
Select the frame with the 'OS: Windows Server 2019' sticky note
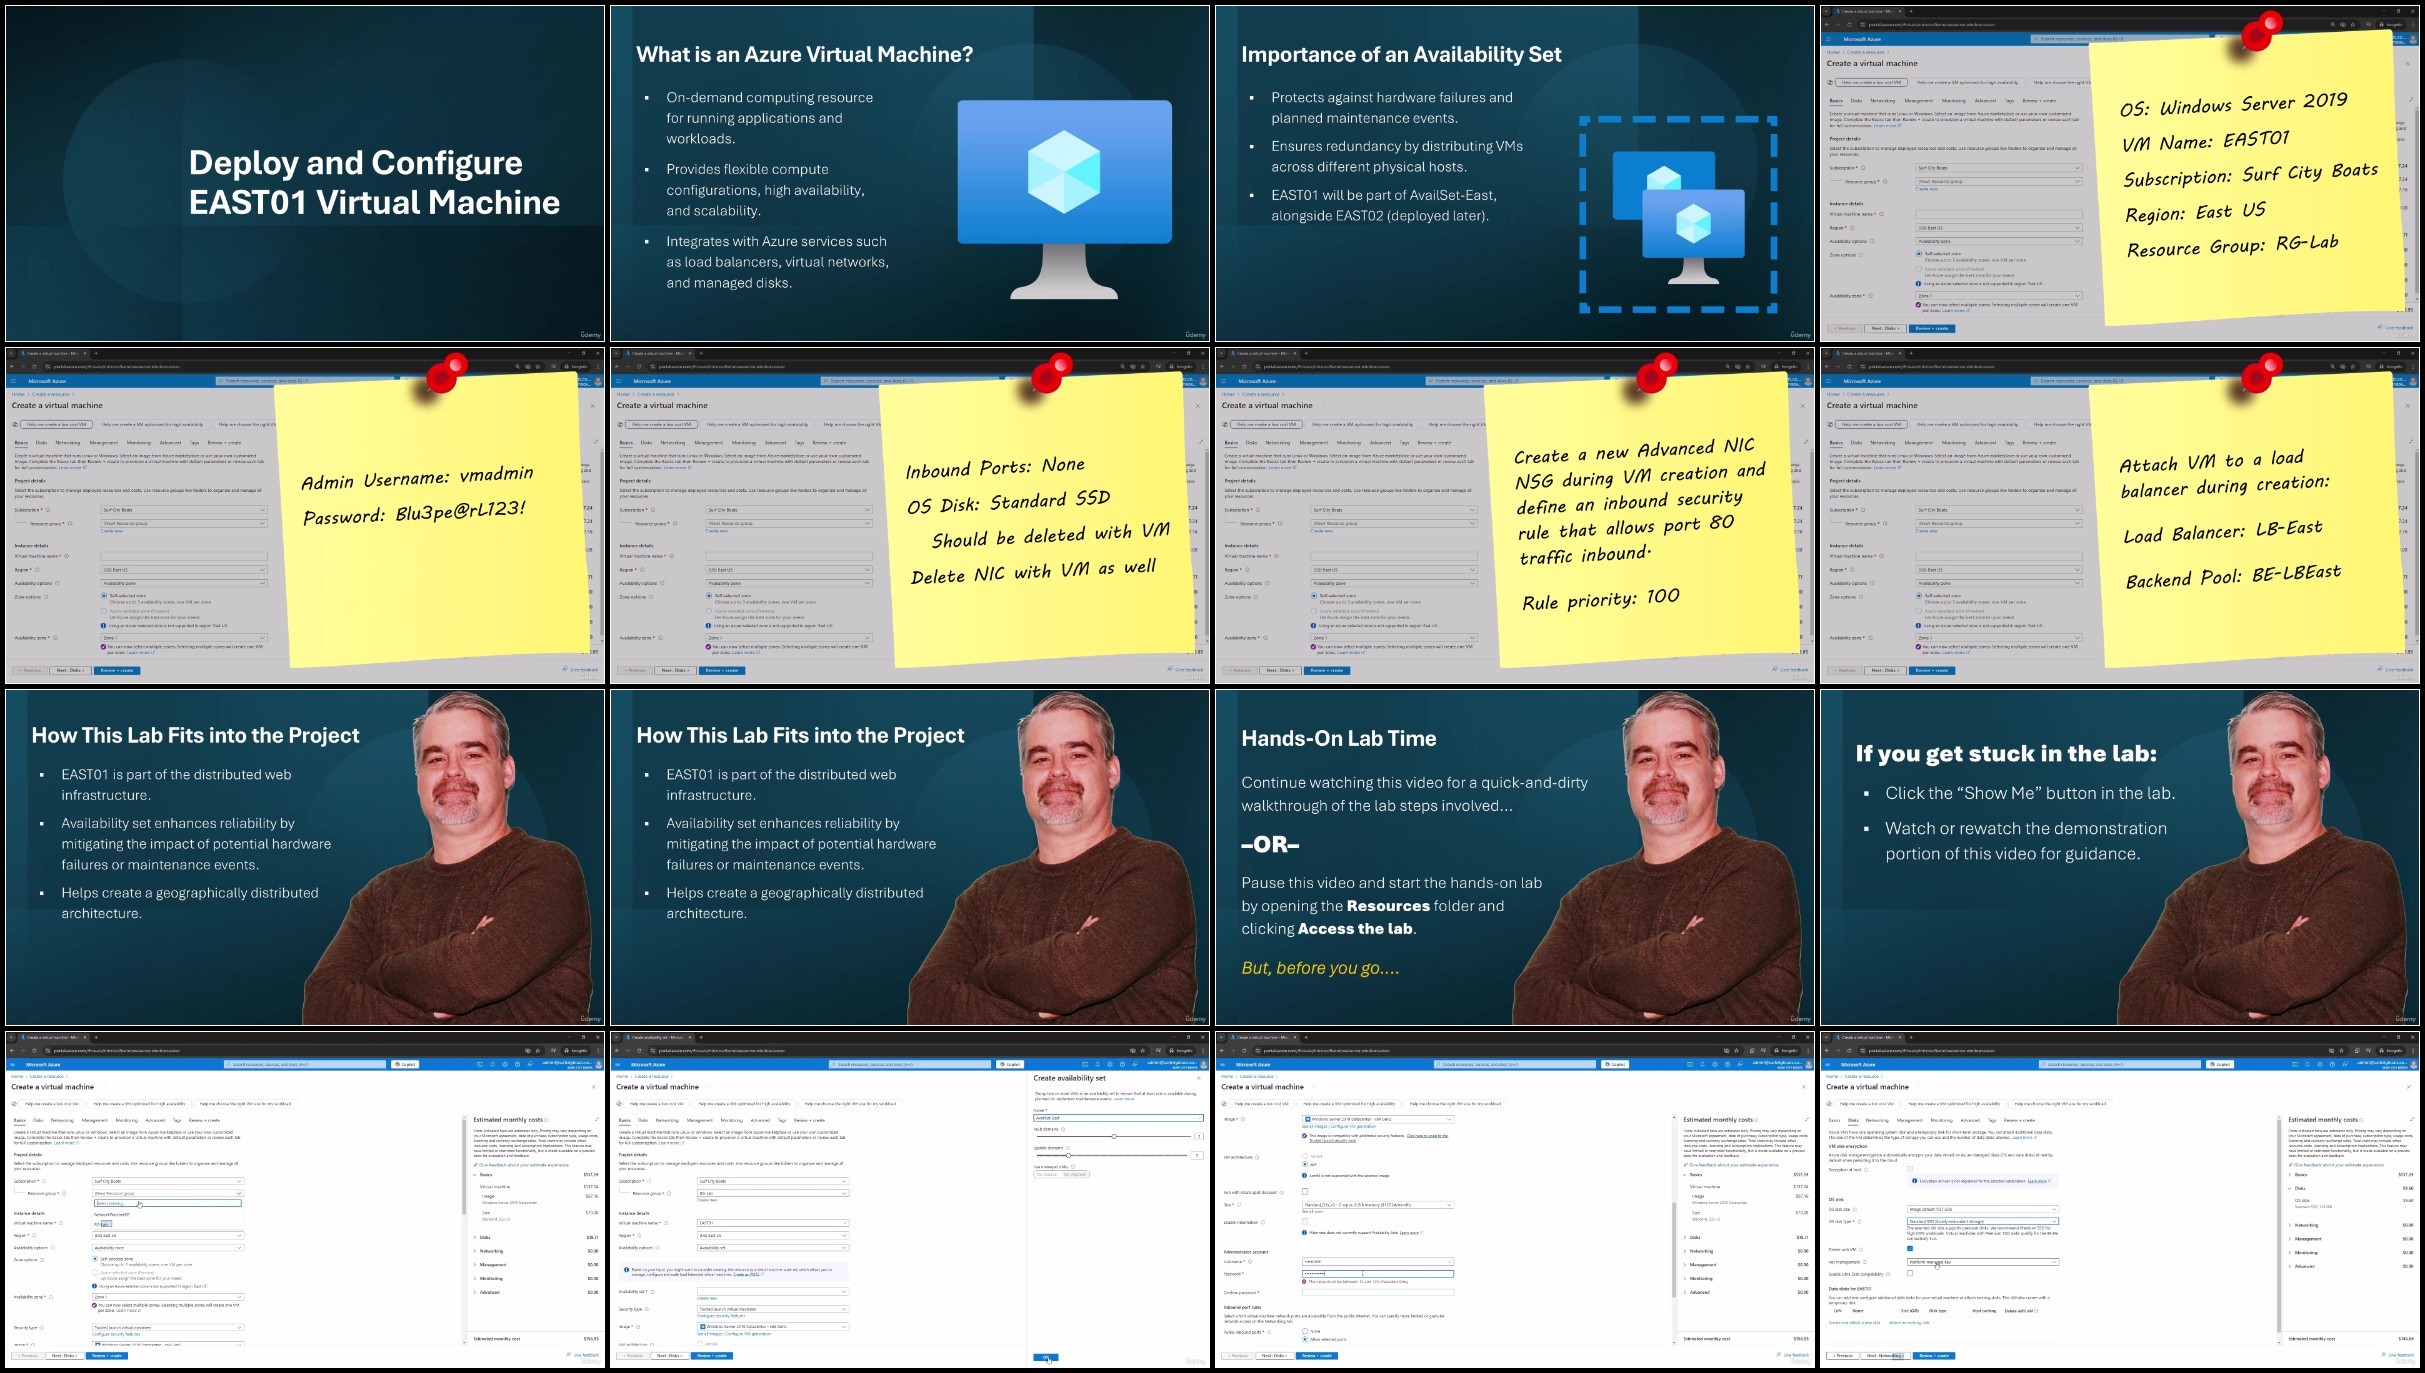click(x=2120, y=174)
